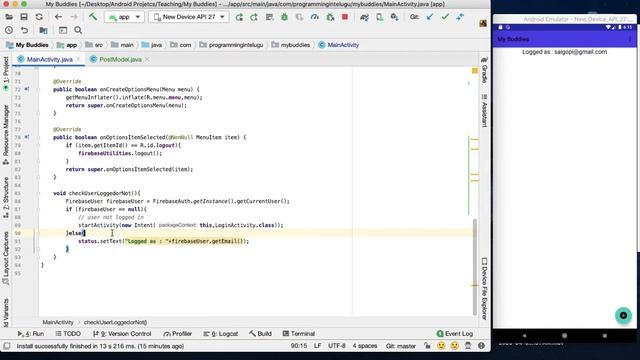The width and height of the screenshot is (640, 360).
Task: Open the Structure side panel
Action: (x=6, y=197)
